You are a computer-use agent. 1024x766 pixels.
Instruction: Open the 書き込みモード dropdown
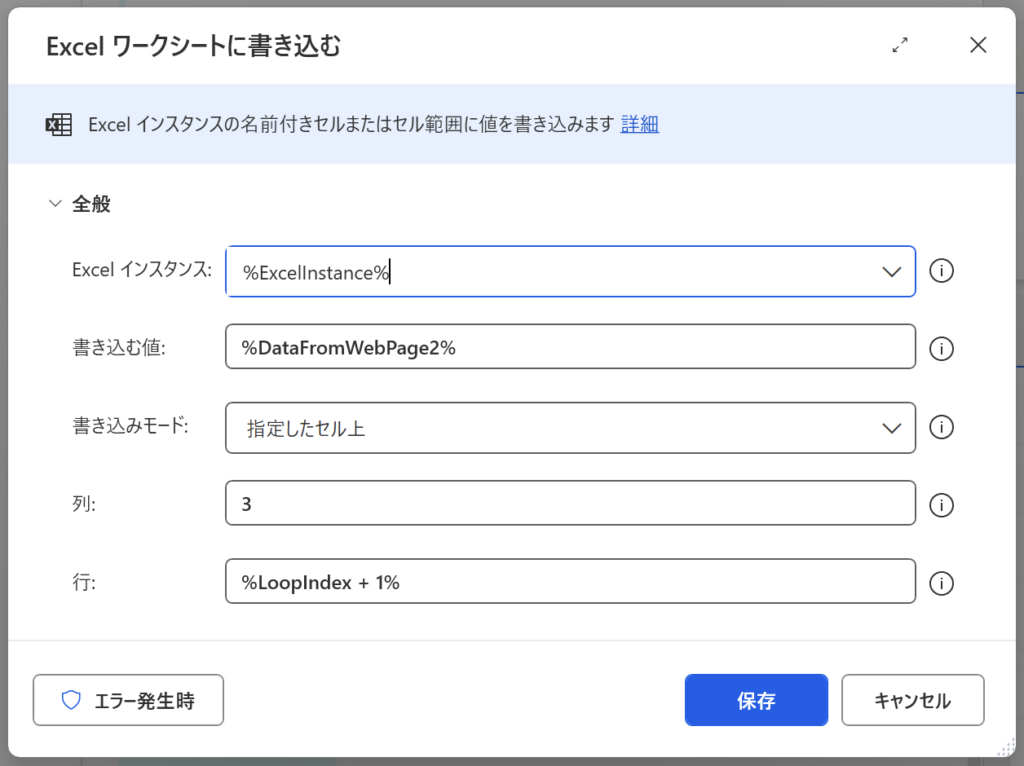(x=570, y=427)
